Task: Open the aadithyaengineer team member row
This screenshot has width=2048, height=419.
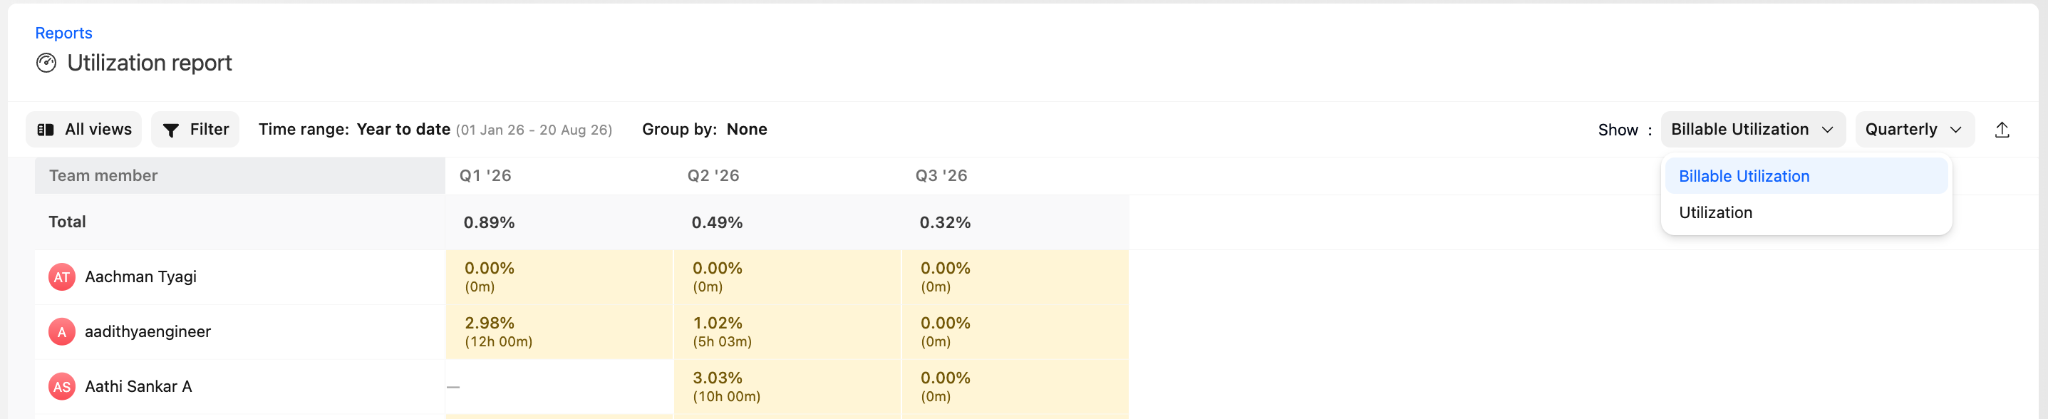Action: pyautogui.click(x=240, y=332)
